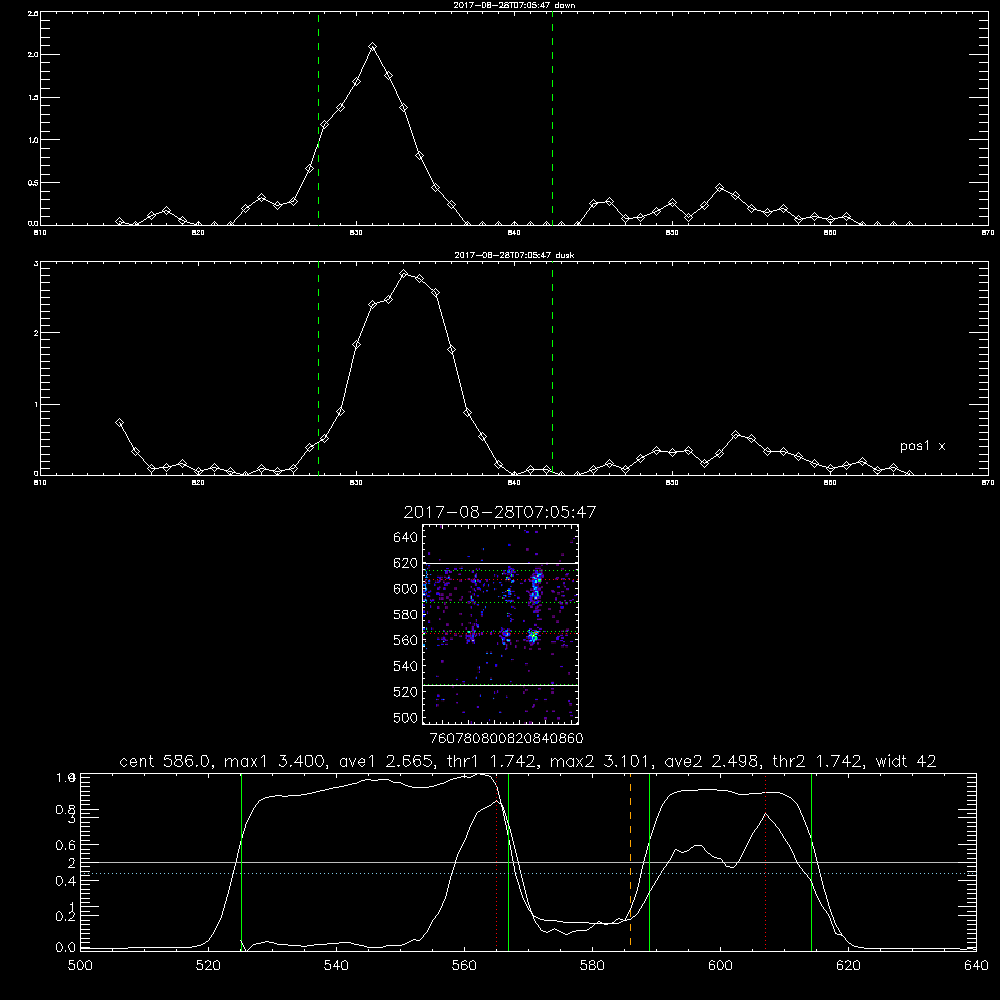The image size is (1000, 1000).
Task: Click the '580' x-axis label of the bottom plot
Action: tap(592, 966)
